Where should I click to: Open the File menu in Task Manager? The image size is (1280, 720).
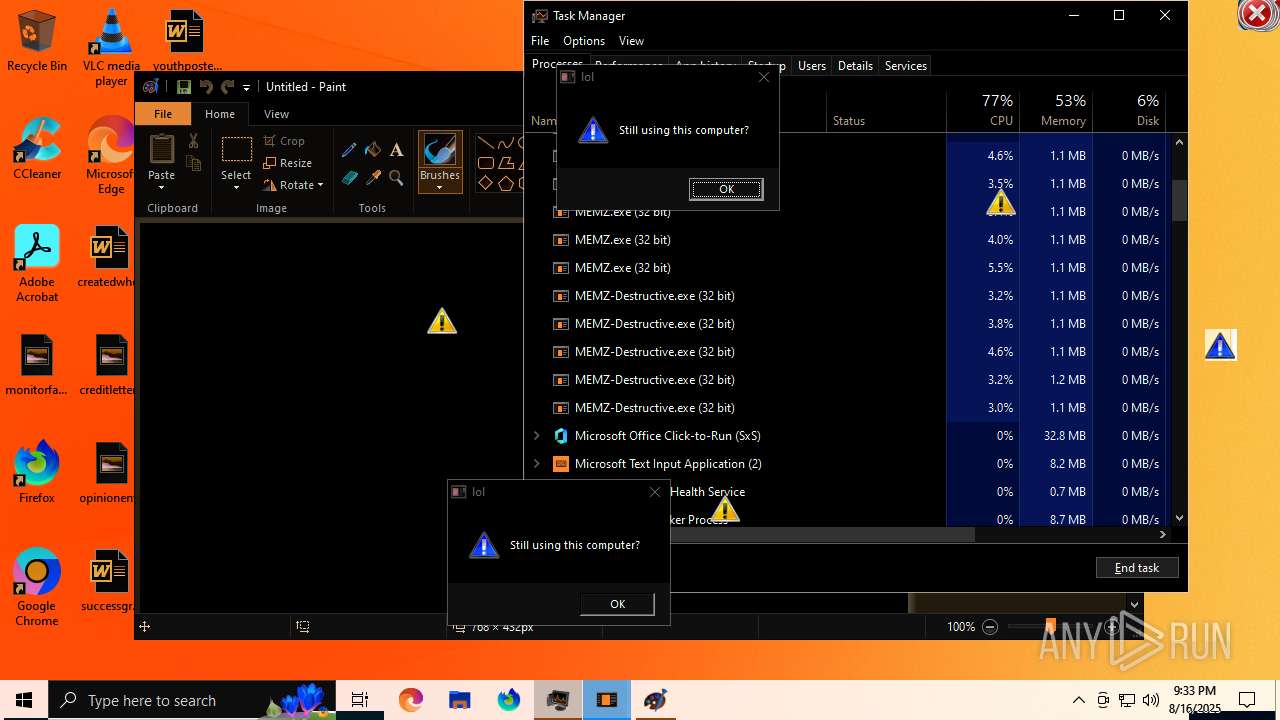click(x=540, y=41)
